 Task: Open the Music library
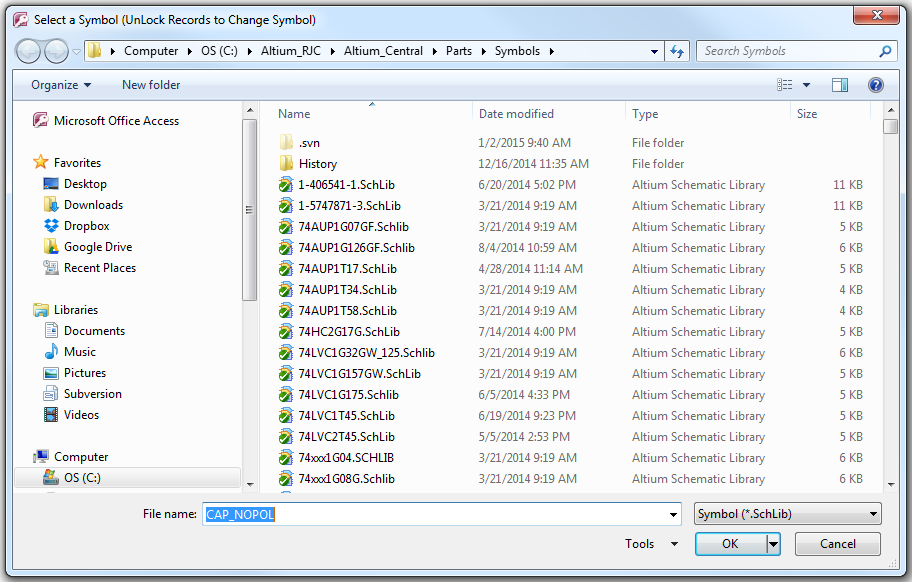click(80, 351)
